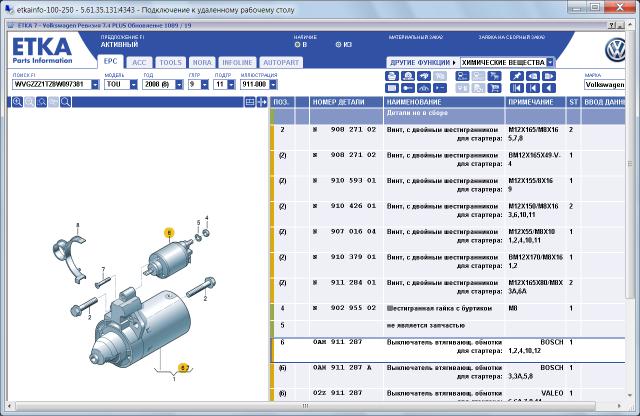The width and height of the screenshot is (640, 416).
Task: Select part number N 910 379 01
Action: 344,257
